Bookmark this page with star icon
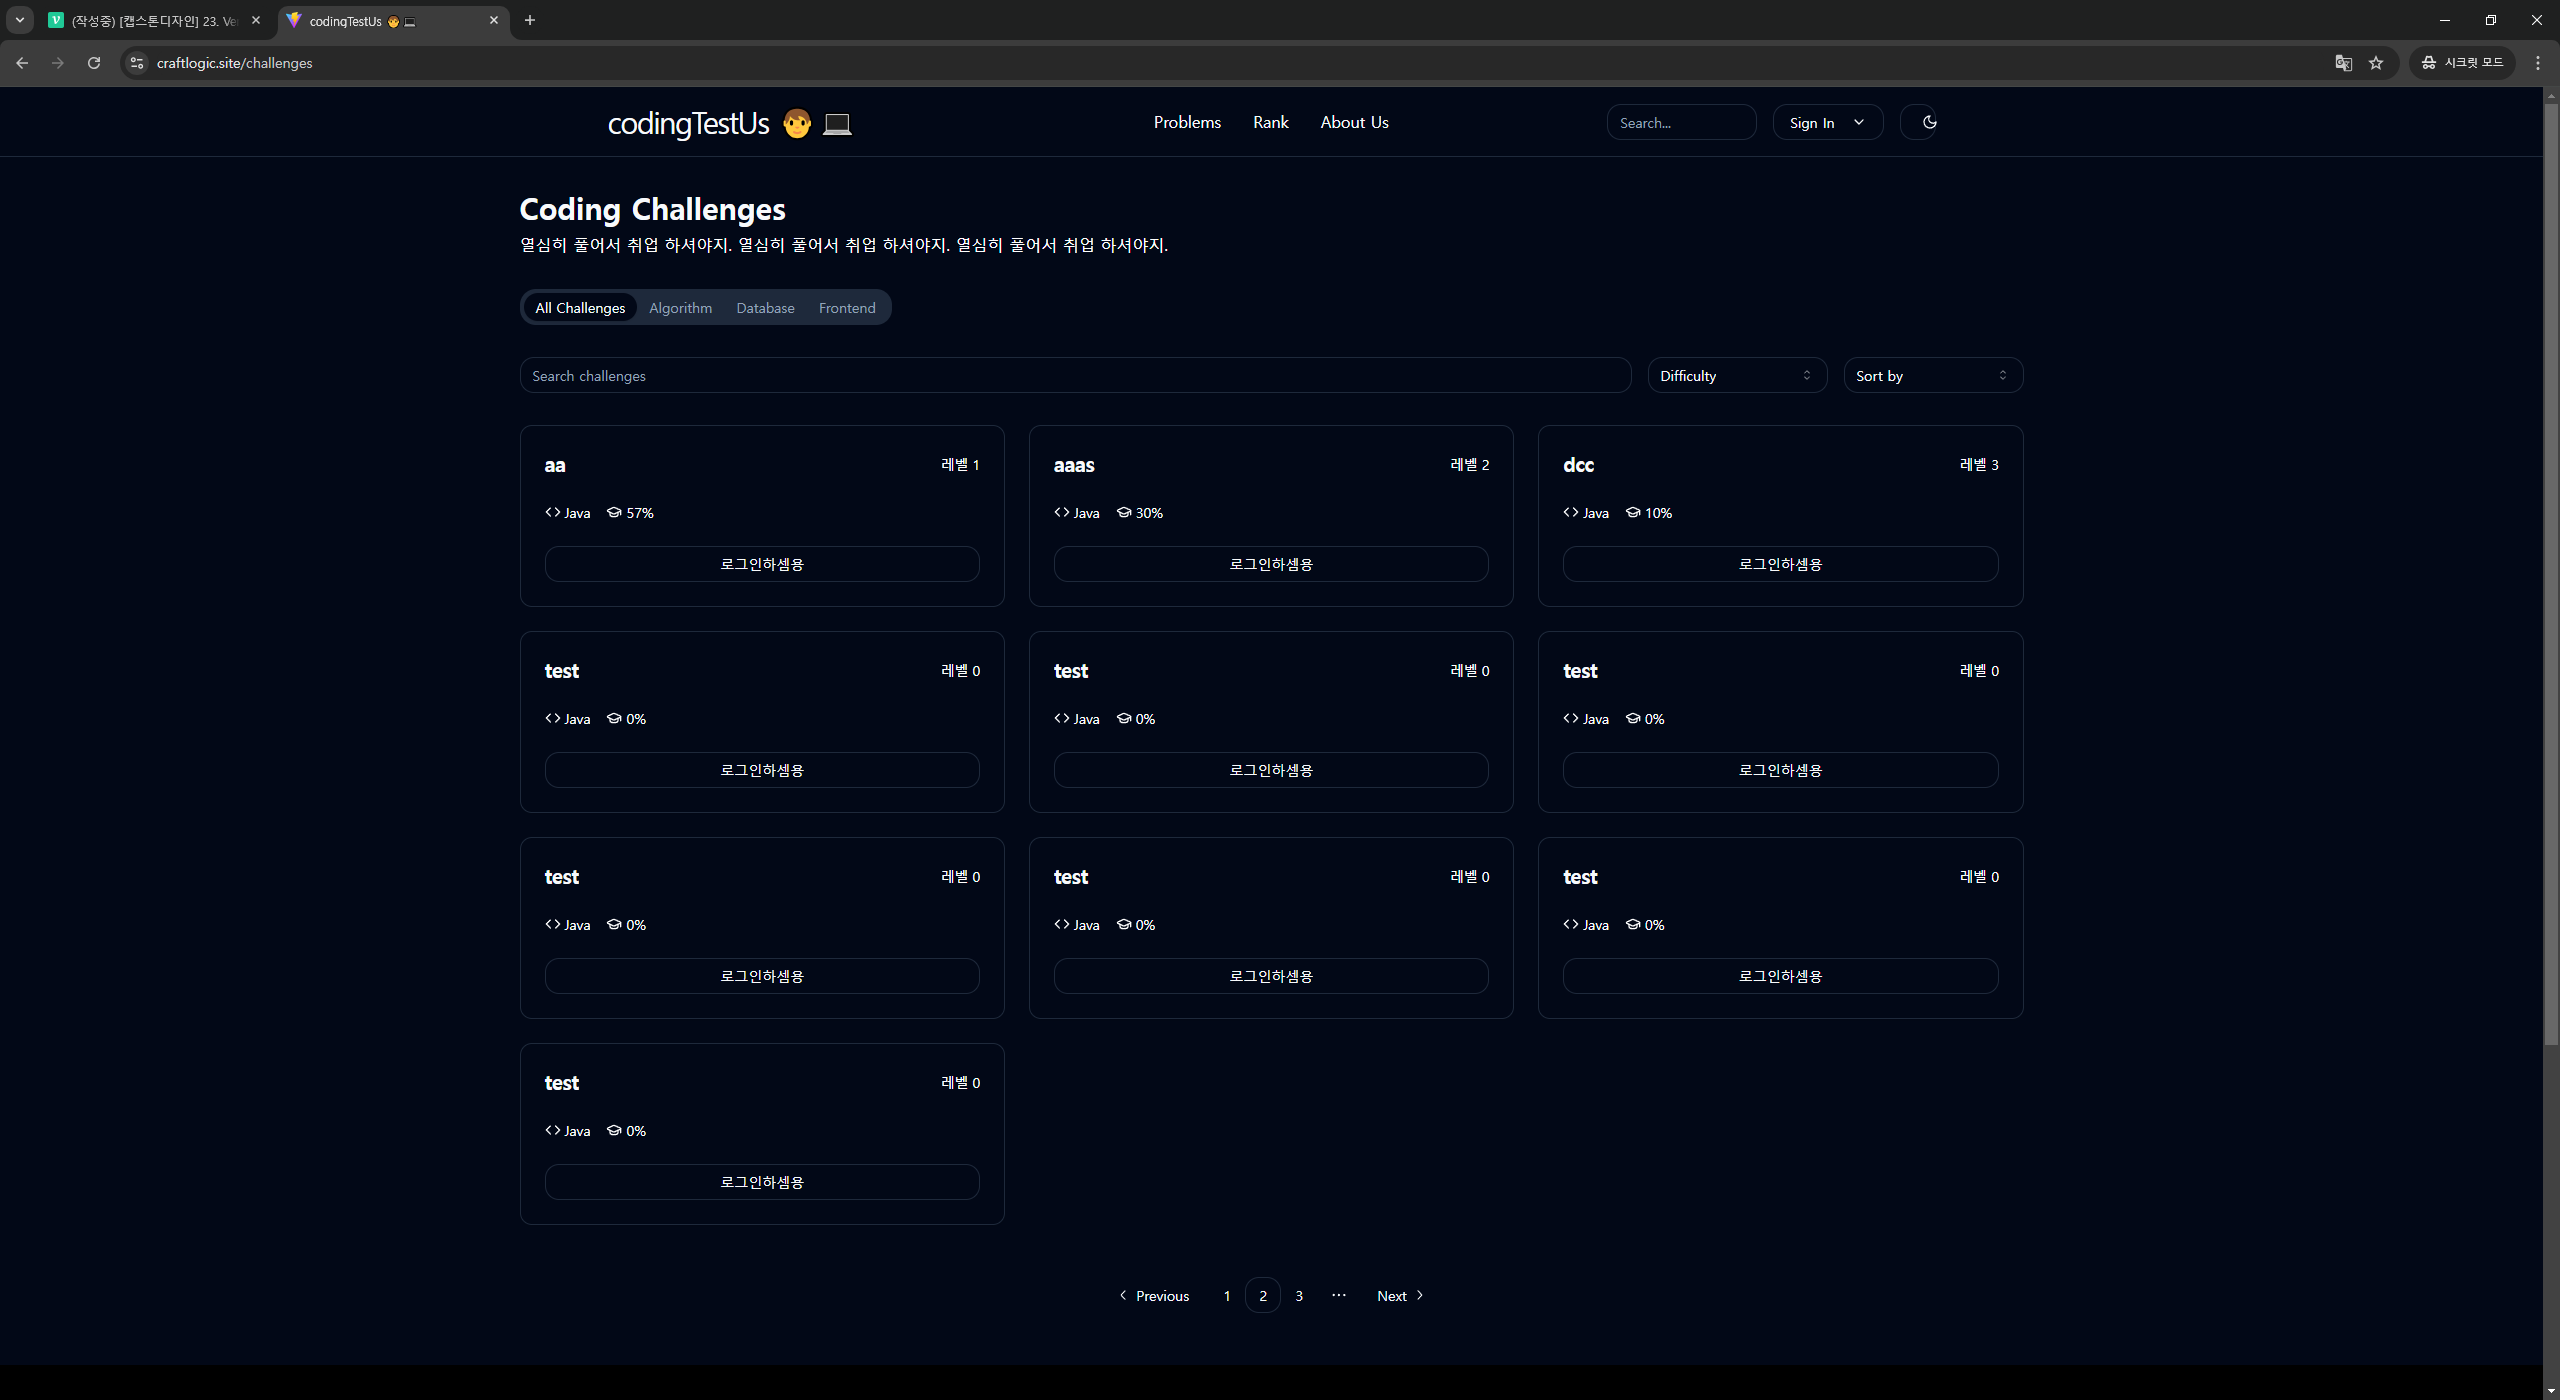Screen dimensions: 2560x1400 (x=2376, y=63)
